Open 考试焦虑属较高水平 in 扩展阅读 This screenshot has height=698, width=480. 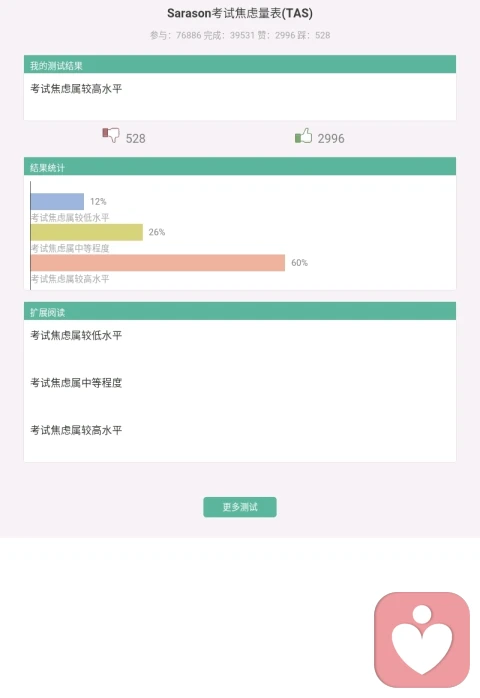coord(76,430)
